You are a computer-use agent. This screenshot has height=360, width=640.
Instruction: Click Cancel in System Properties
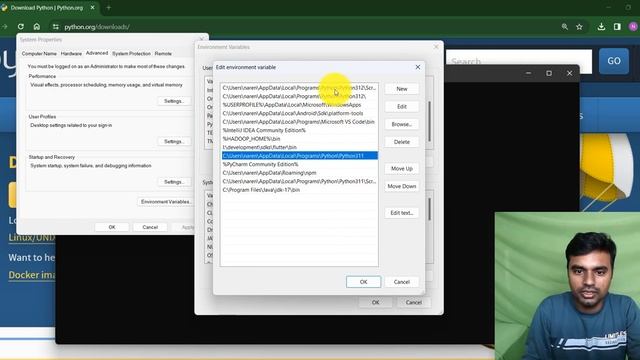[x=150, y=227]
